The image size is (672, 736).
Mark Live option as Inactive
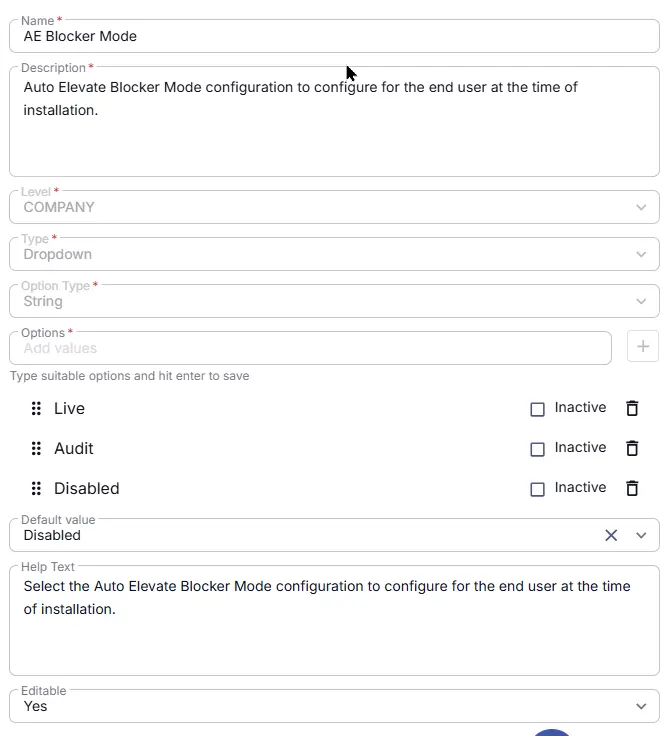tap(537, 409)
